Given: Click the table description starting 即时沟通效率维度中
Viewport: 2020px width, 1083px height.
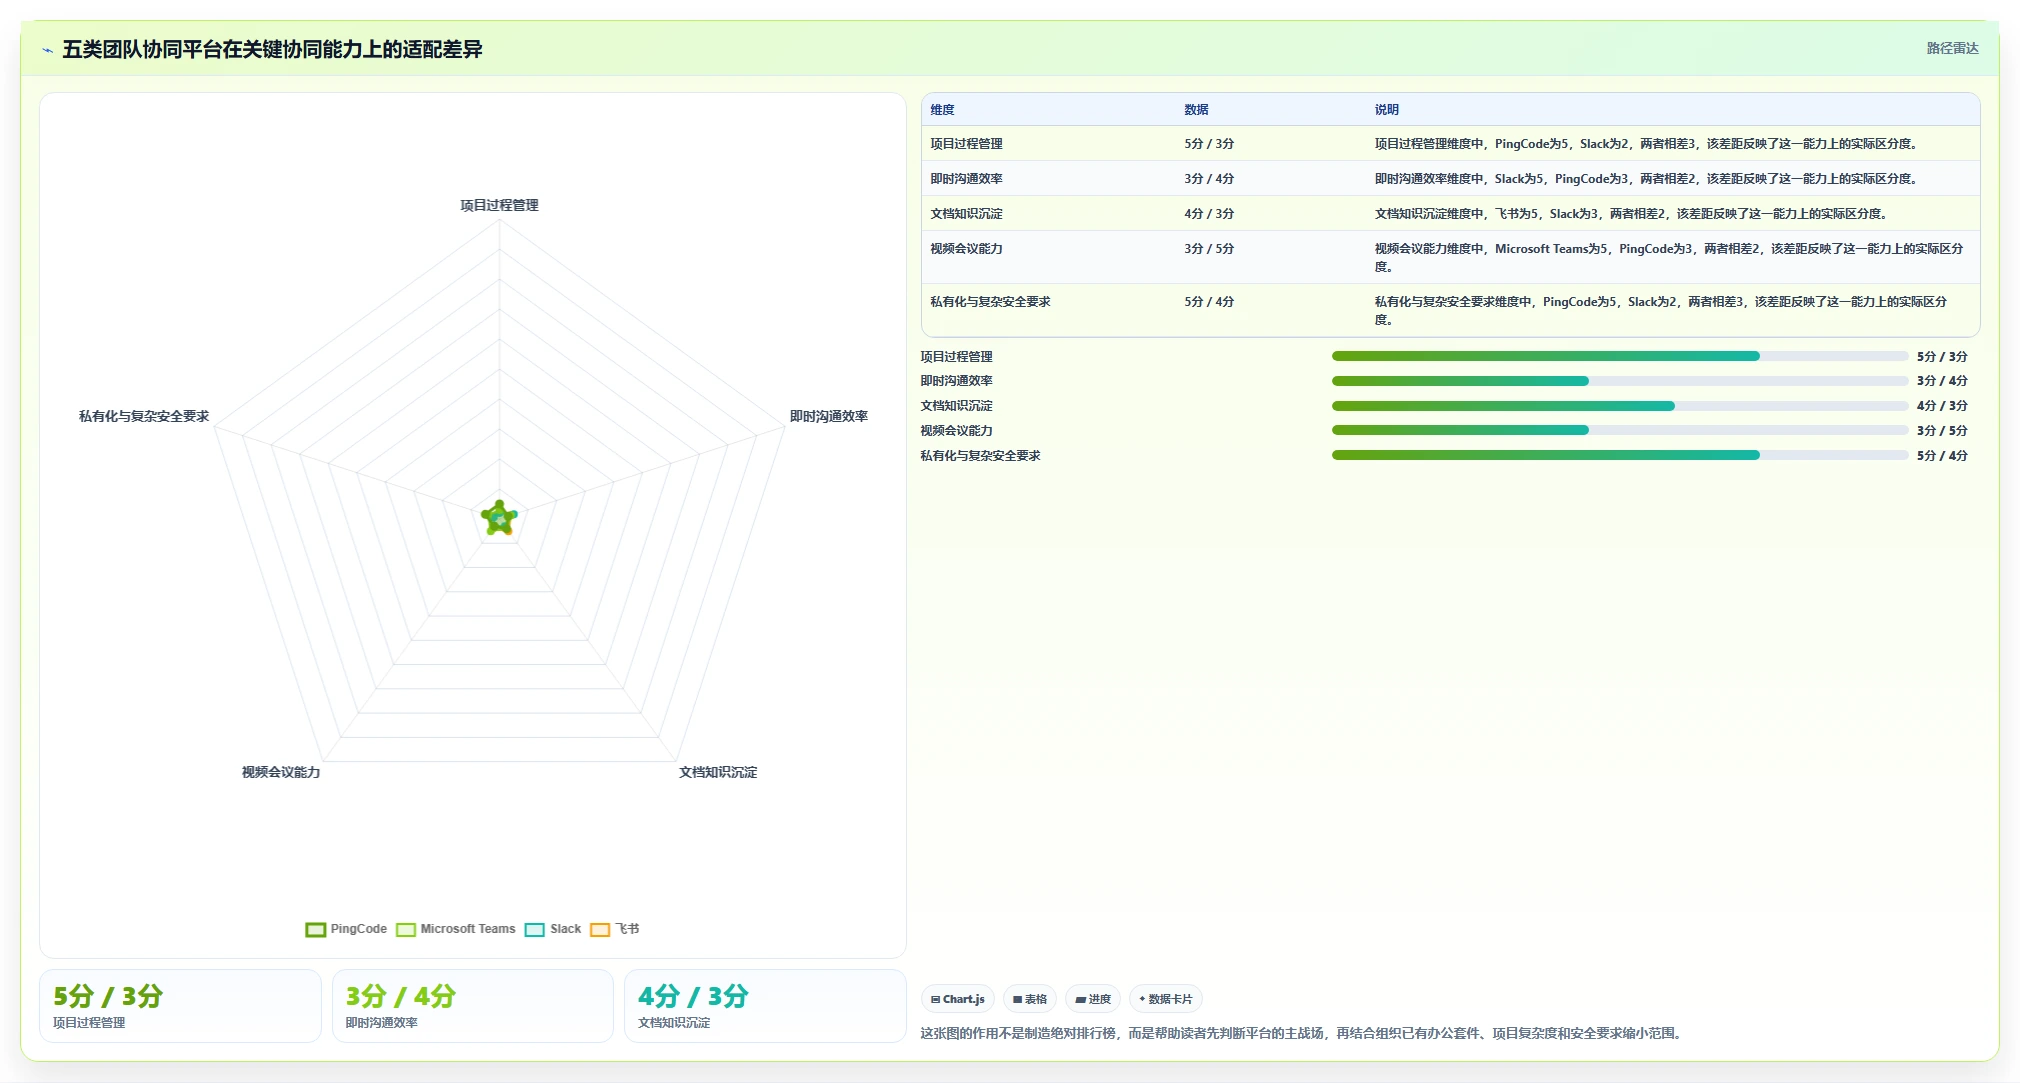Looking at the screenshot, I should (x=1647, y=179).
